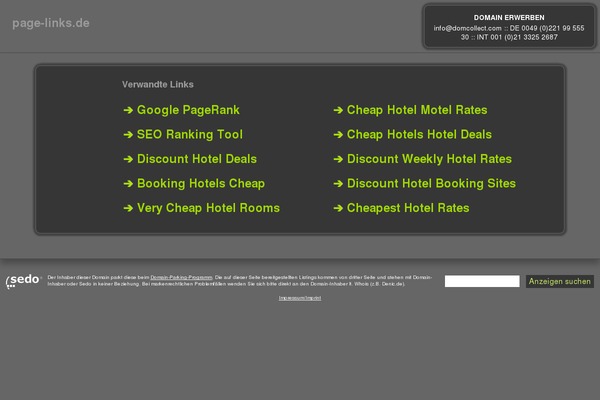
Task: Click the Cheap Hotel Motel Rates link
Action: [417, 110]
